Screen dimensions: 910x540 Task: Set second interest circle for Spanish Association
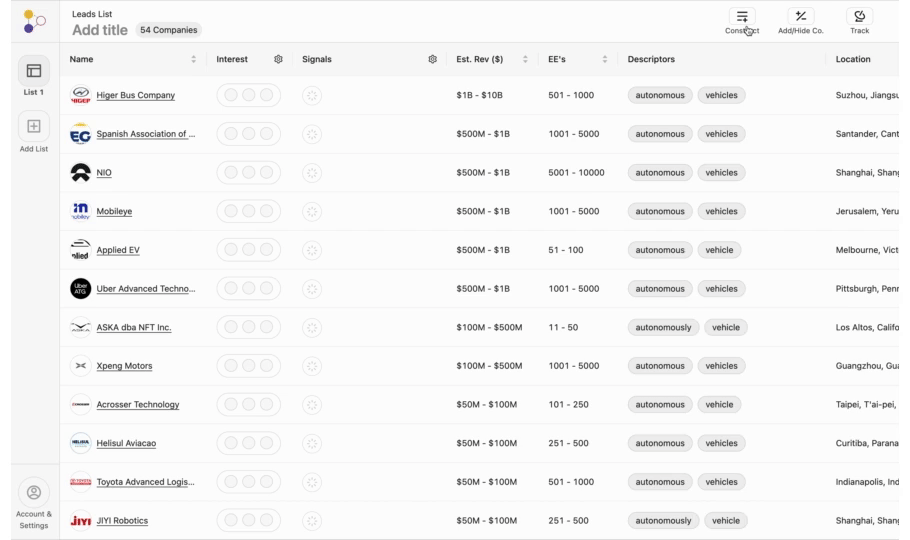click(248, 134)
